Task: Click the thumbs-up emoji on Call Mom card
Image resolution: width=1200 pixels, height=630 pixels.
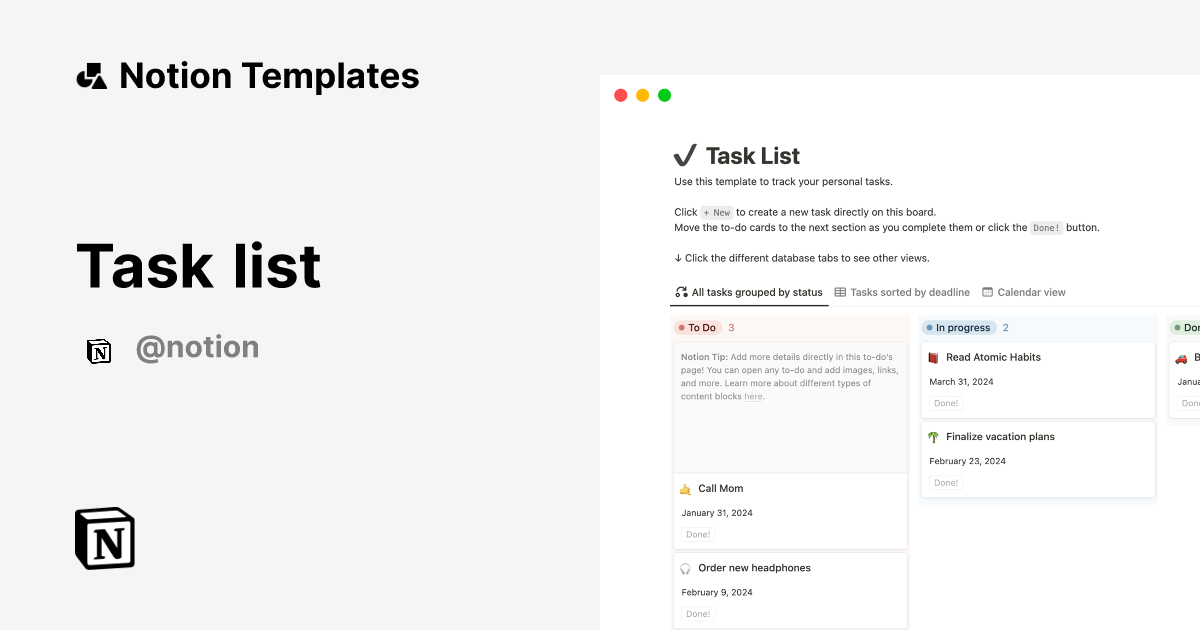Action: (x=685, y=488)
